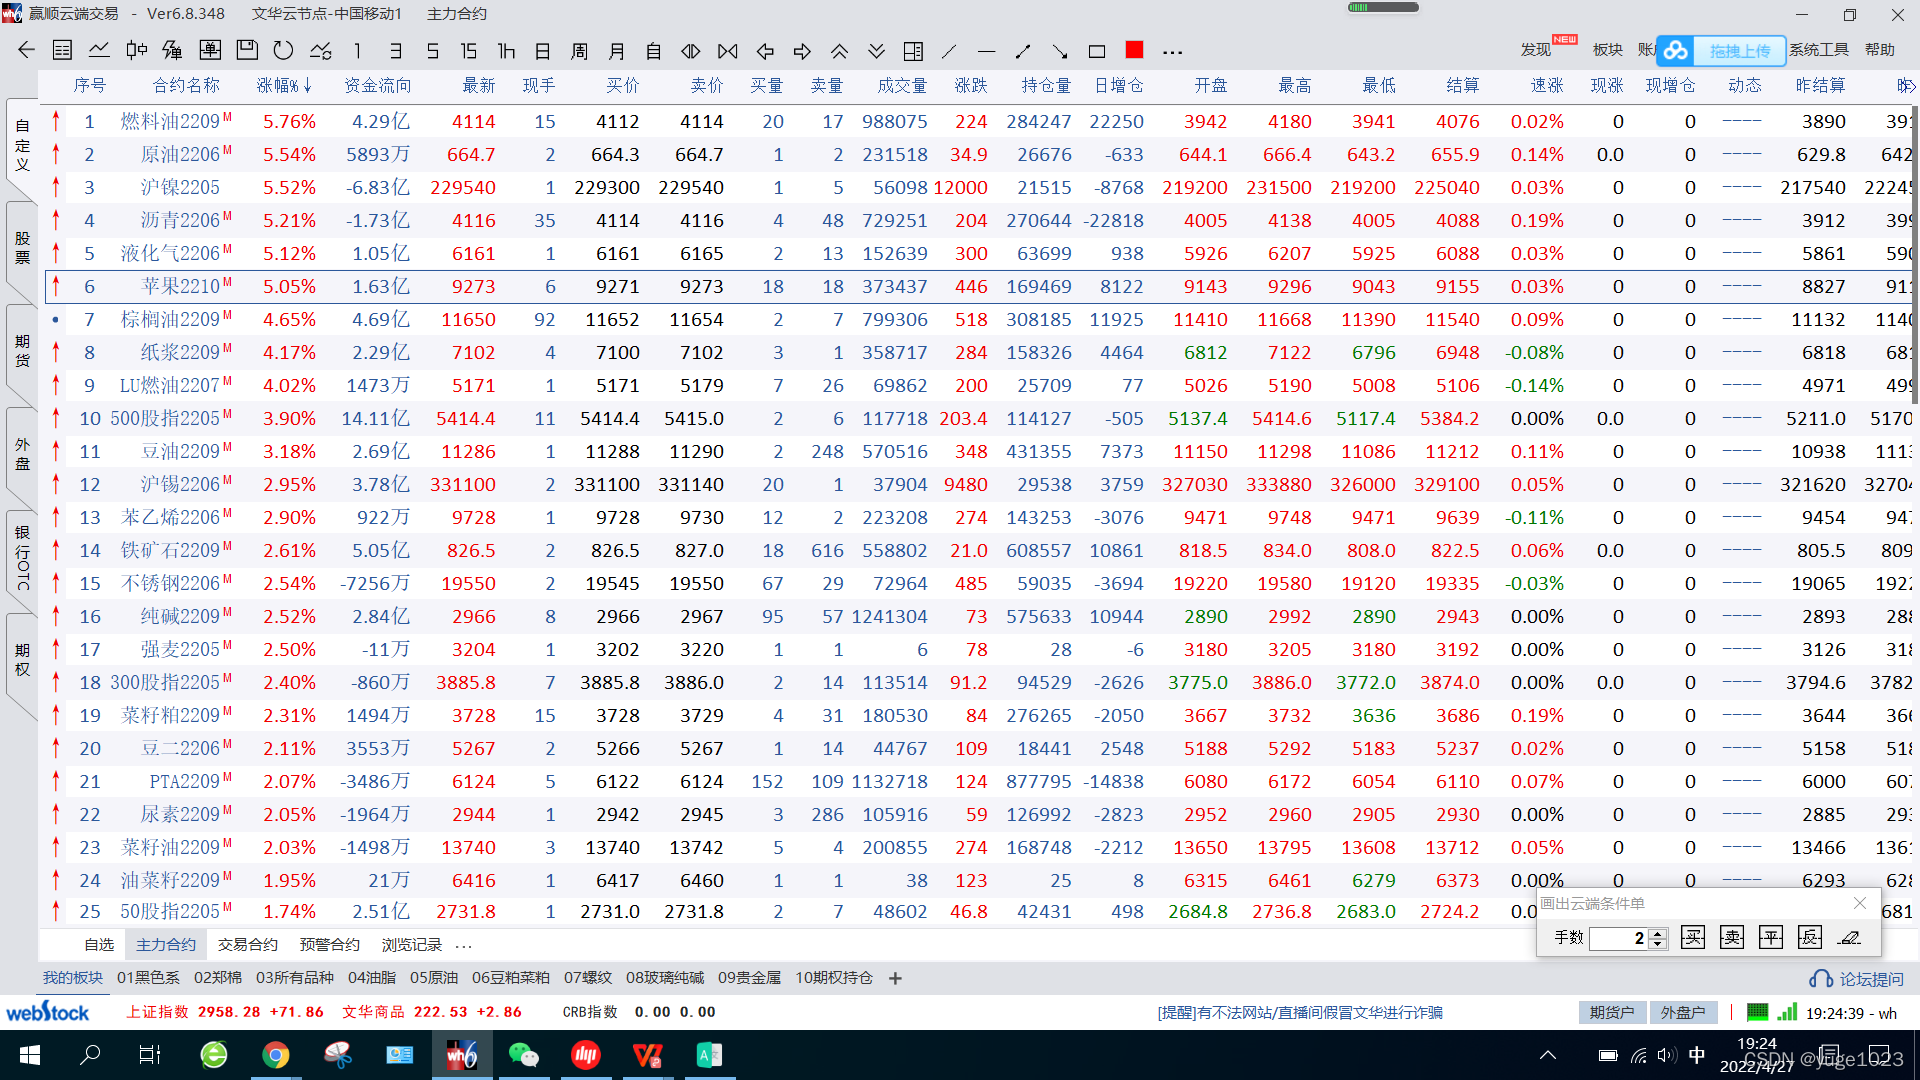Close the 画出云端条件单 panel

(x=1860, y=904)
